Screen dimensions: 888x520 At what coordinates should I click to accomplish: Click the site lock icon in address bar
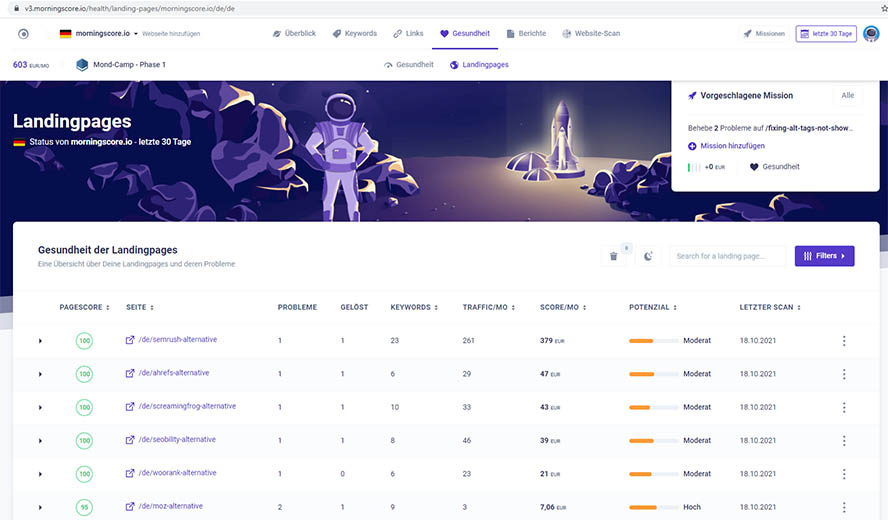pyautogui.click(x=16, y=8)
